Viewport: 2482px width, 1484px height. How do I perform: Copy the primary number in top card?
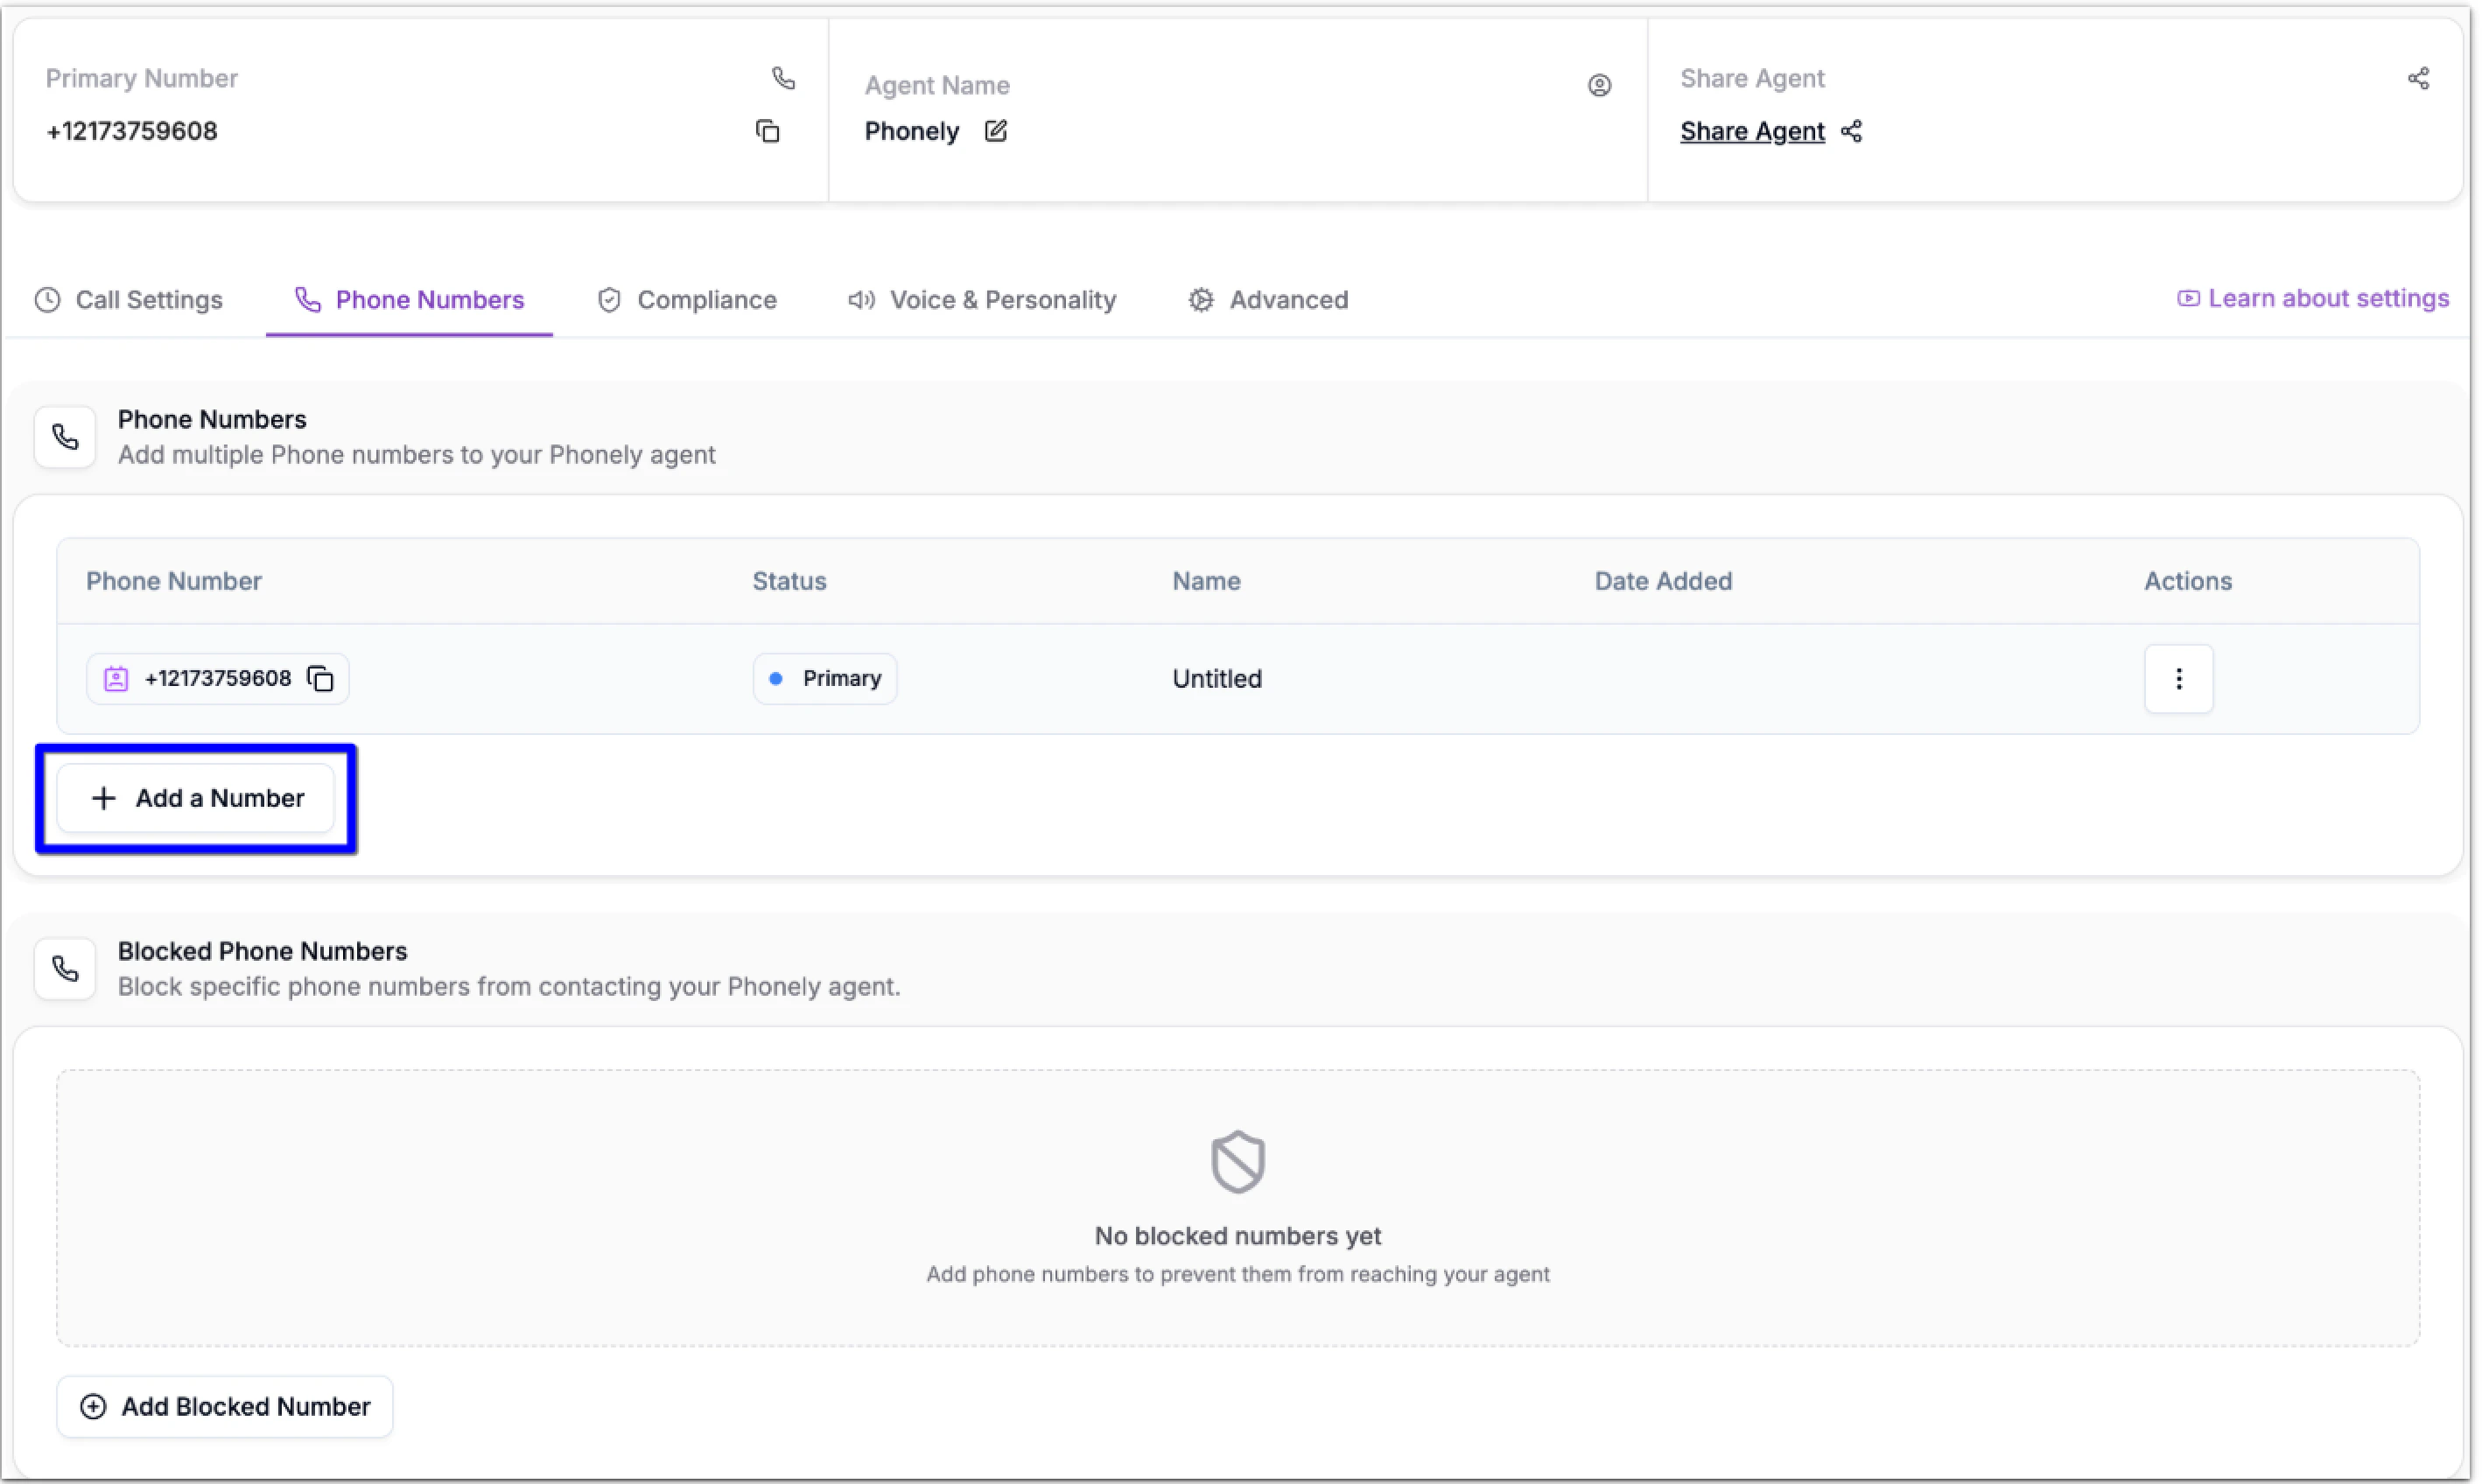pyautogui.click(x=767, y=131)
